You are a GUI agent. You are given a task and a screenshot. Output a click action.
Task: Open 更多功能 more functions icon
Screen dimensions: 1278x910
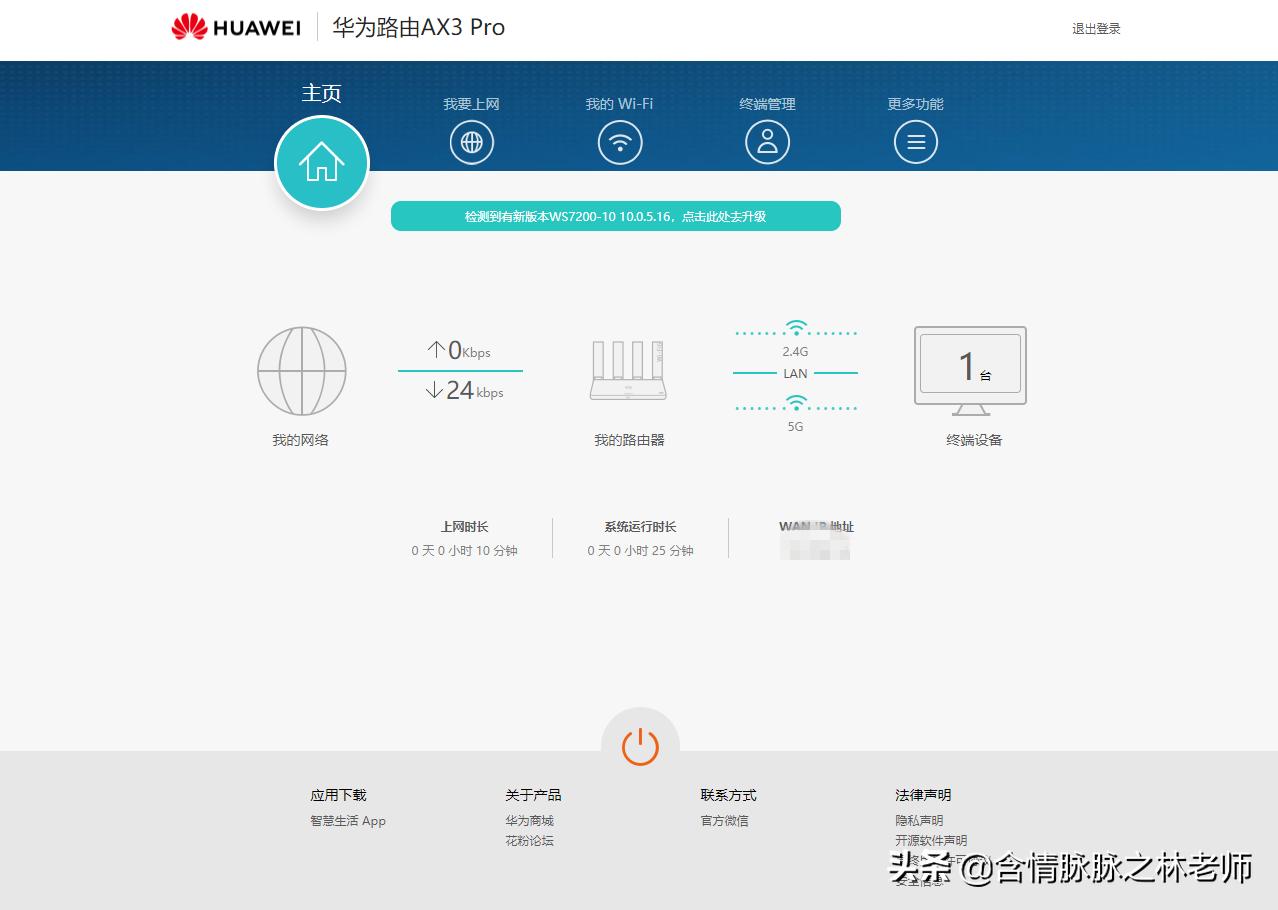(x=914, y=141)
